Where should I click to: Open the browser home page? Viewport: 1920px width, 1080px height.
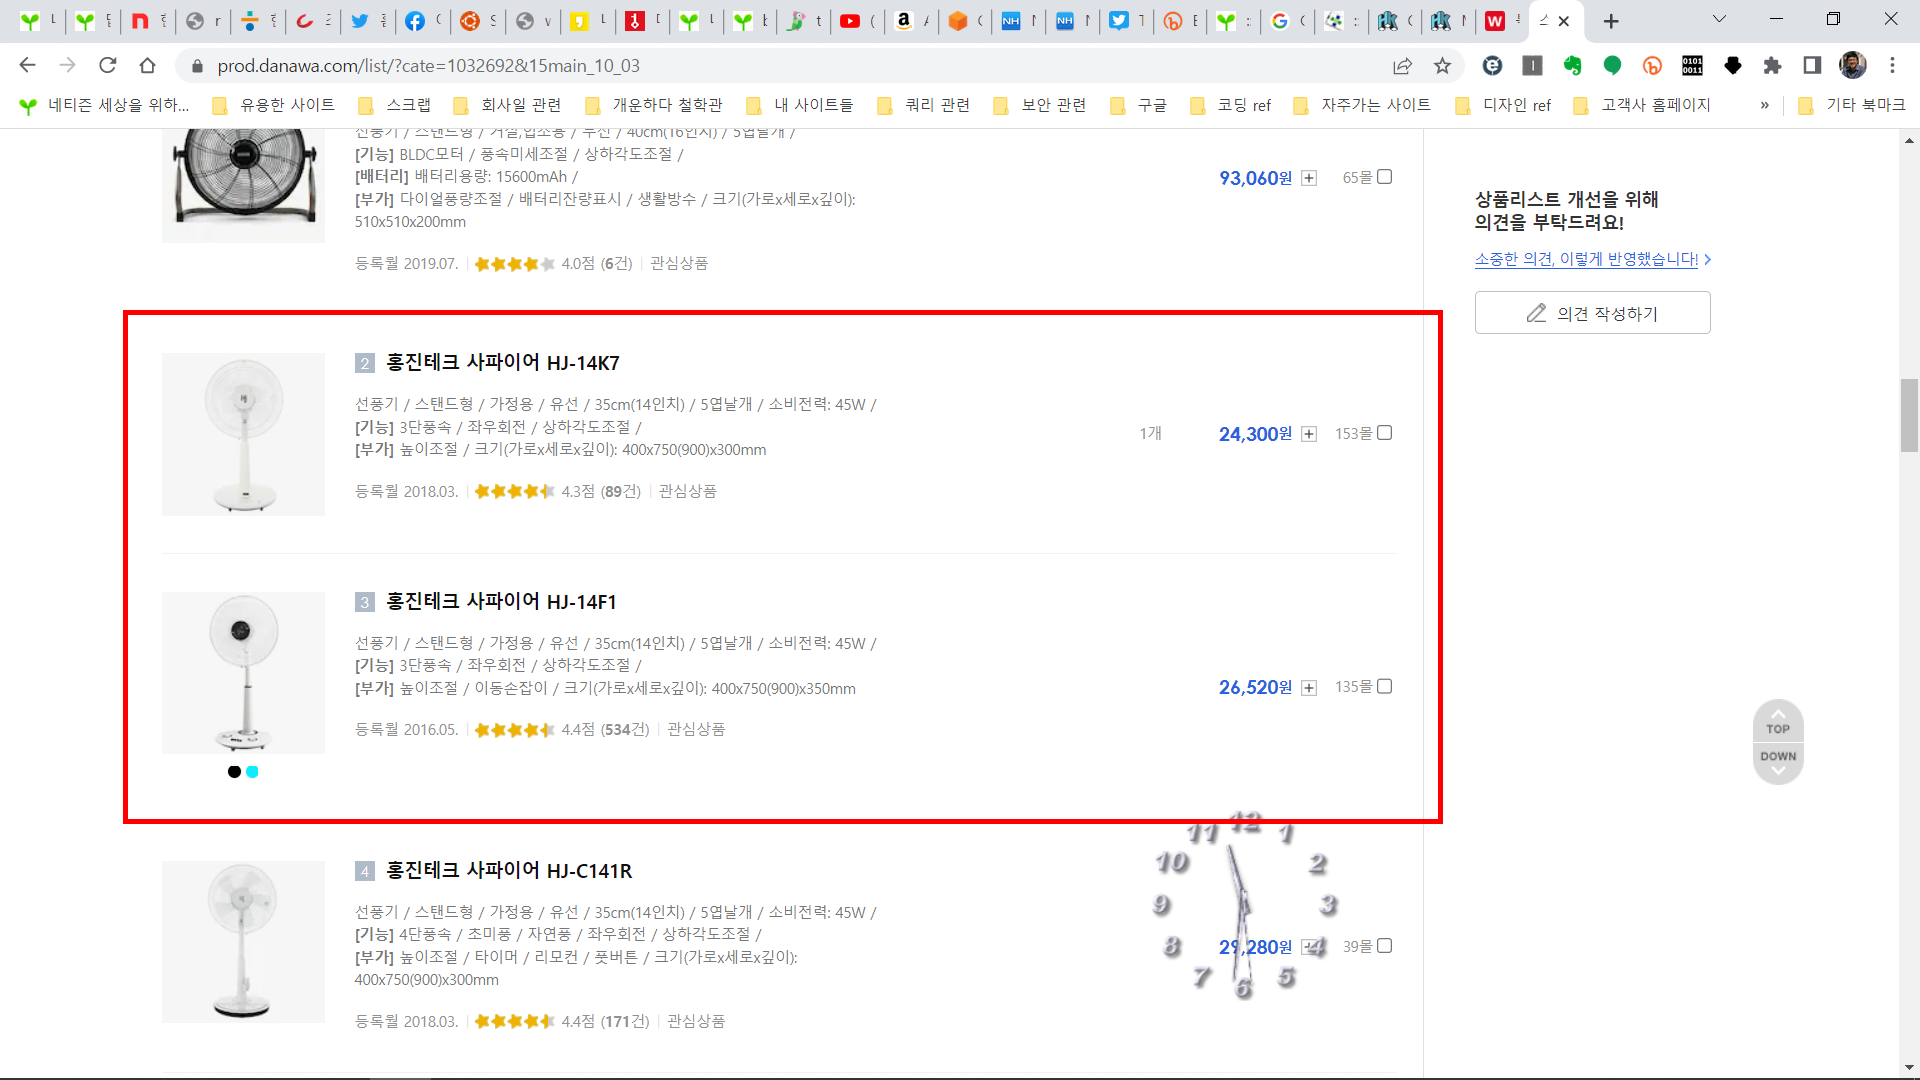click(x=148, y=65)
